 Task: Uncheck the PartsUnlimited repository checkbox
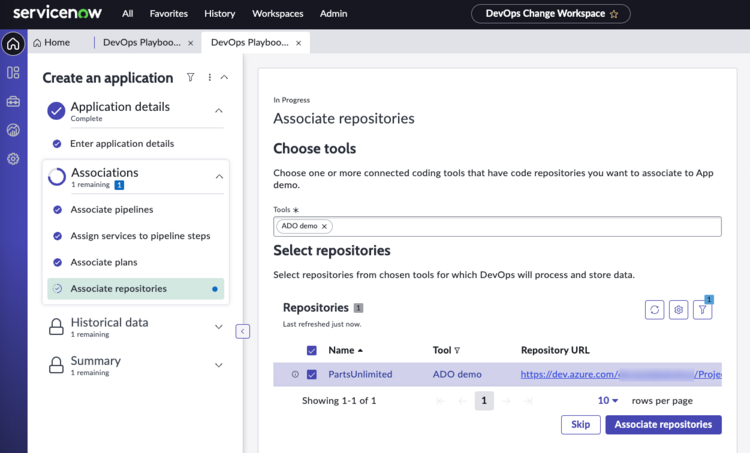pyautogui.click(x=311, y=375)
